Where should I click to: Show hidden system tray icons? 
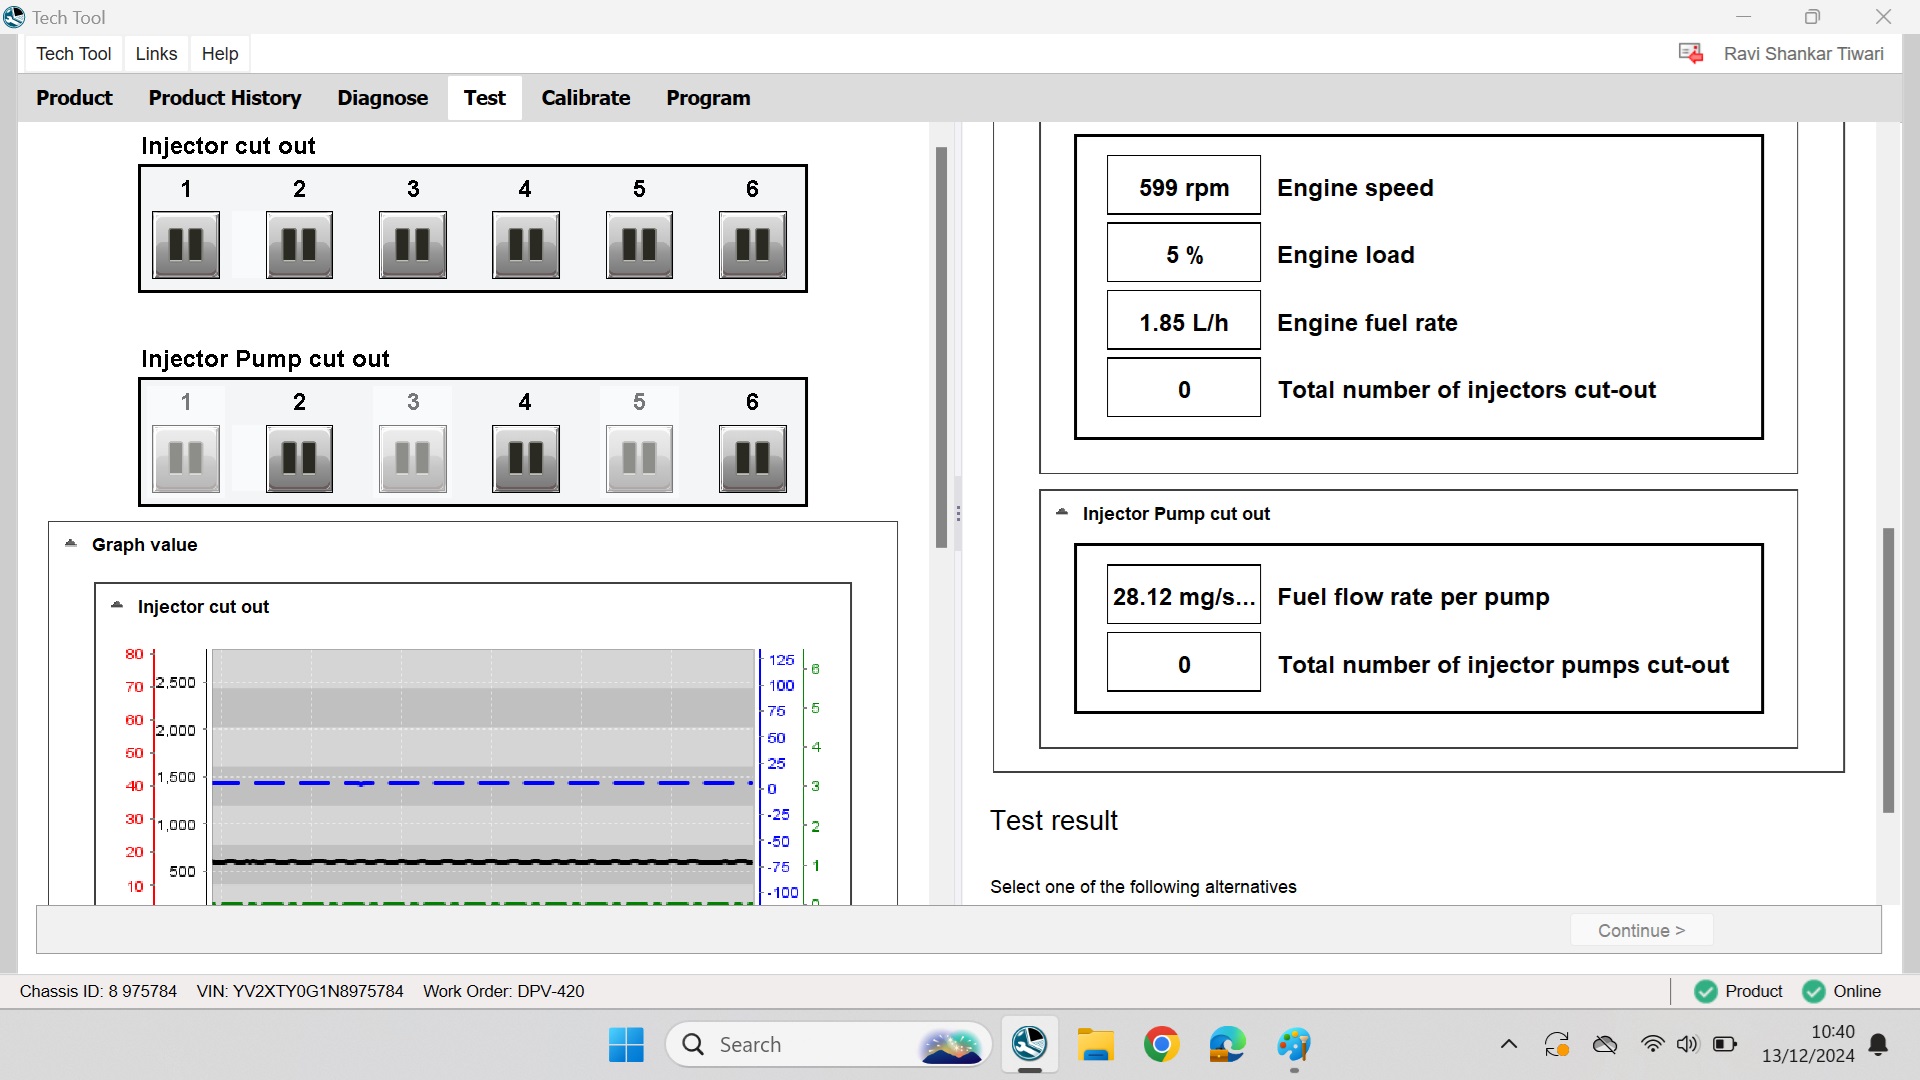pyautogui.click(x=1509, y=1045)
